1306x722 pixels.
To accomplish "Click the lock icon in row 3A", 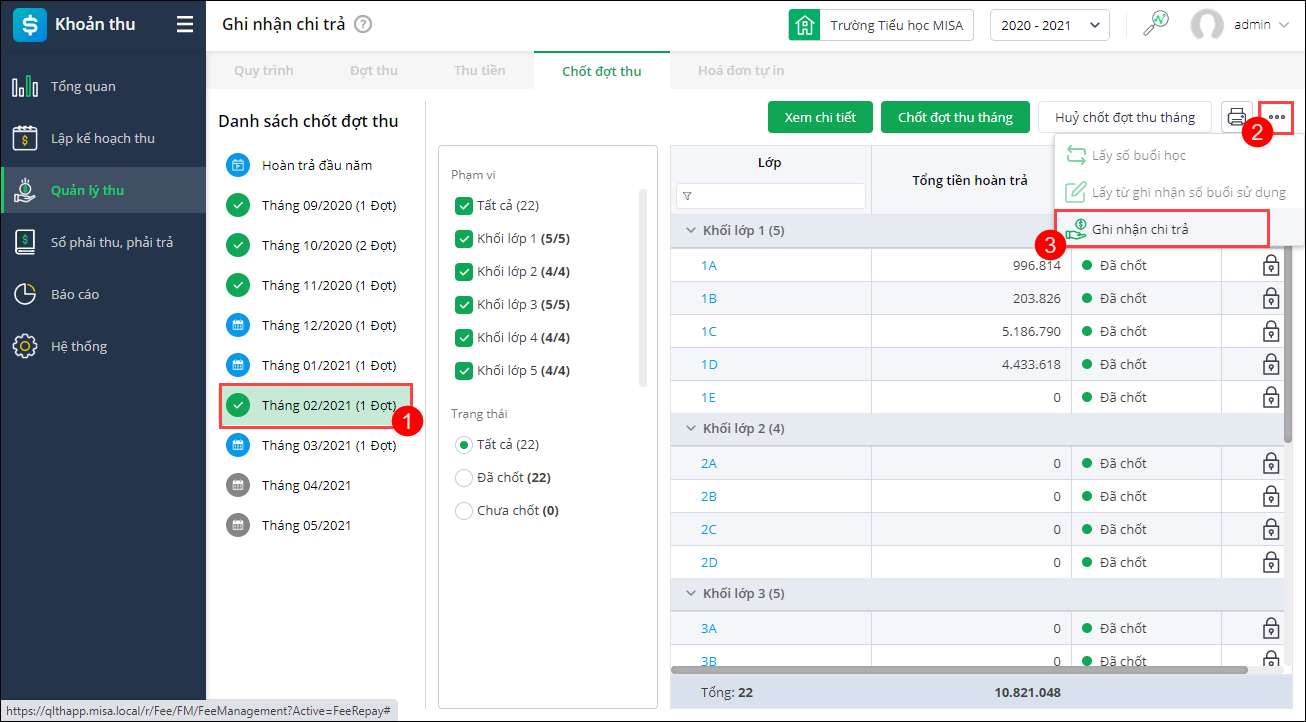I will coord(1271,628).
